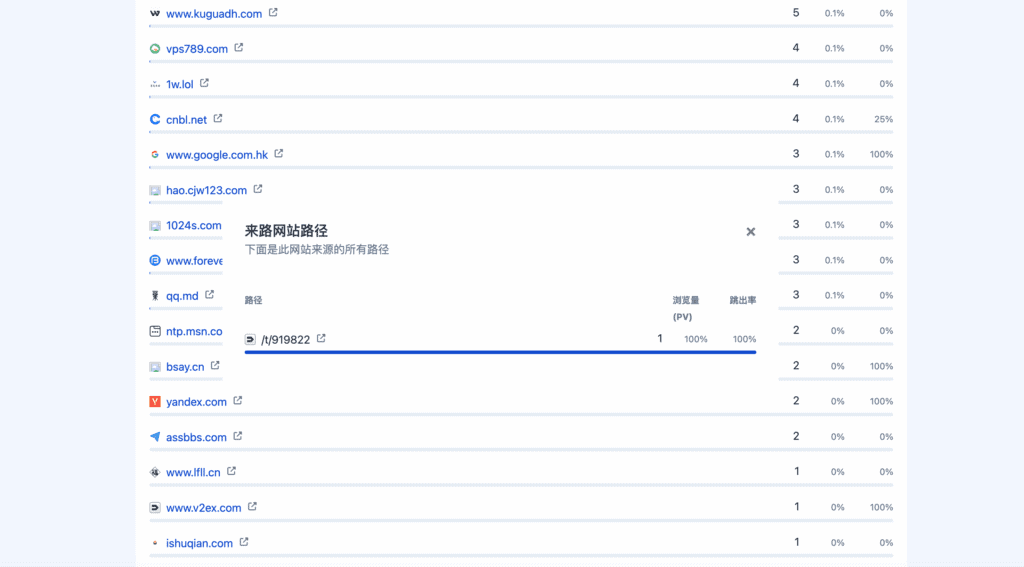1024x567 pixels.
Task: Click the cnbl.net favicon
Action: click(x=155, y=119)
